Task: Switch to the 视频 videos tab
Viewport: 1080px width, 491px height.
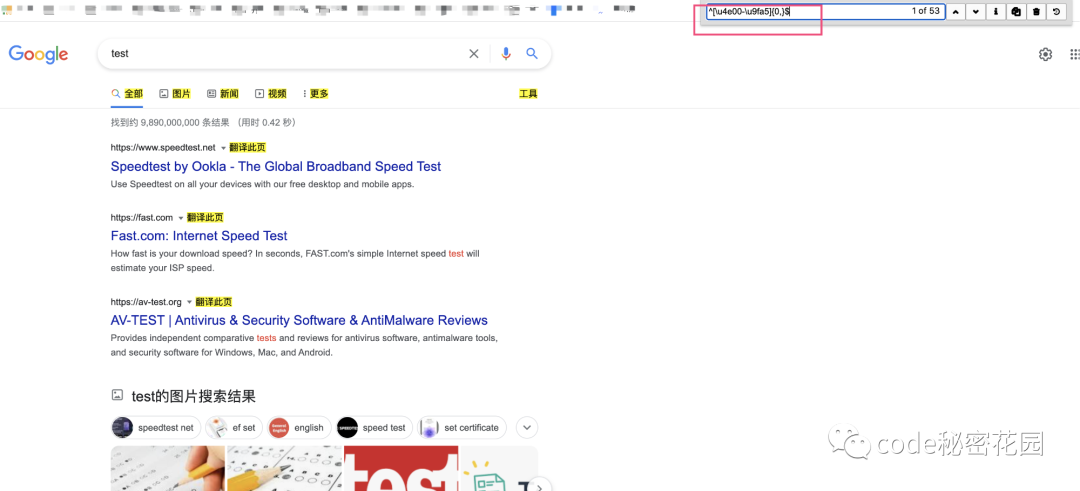Action: (x=271, y=94)
